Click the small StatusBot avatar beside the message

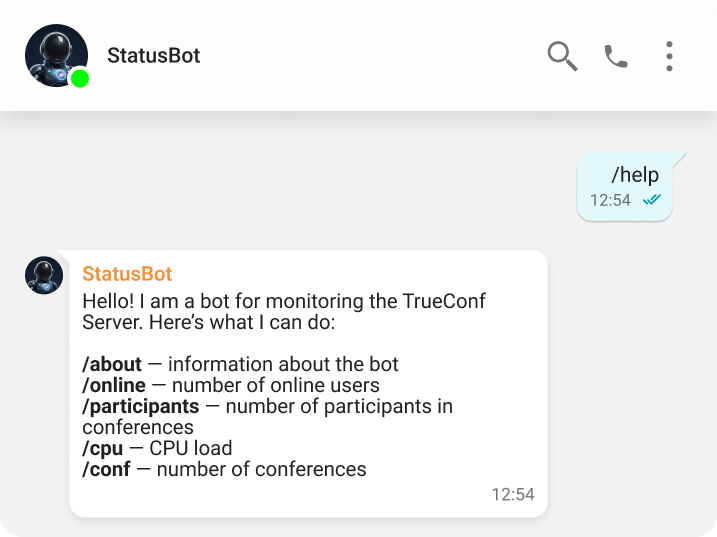44,275
